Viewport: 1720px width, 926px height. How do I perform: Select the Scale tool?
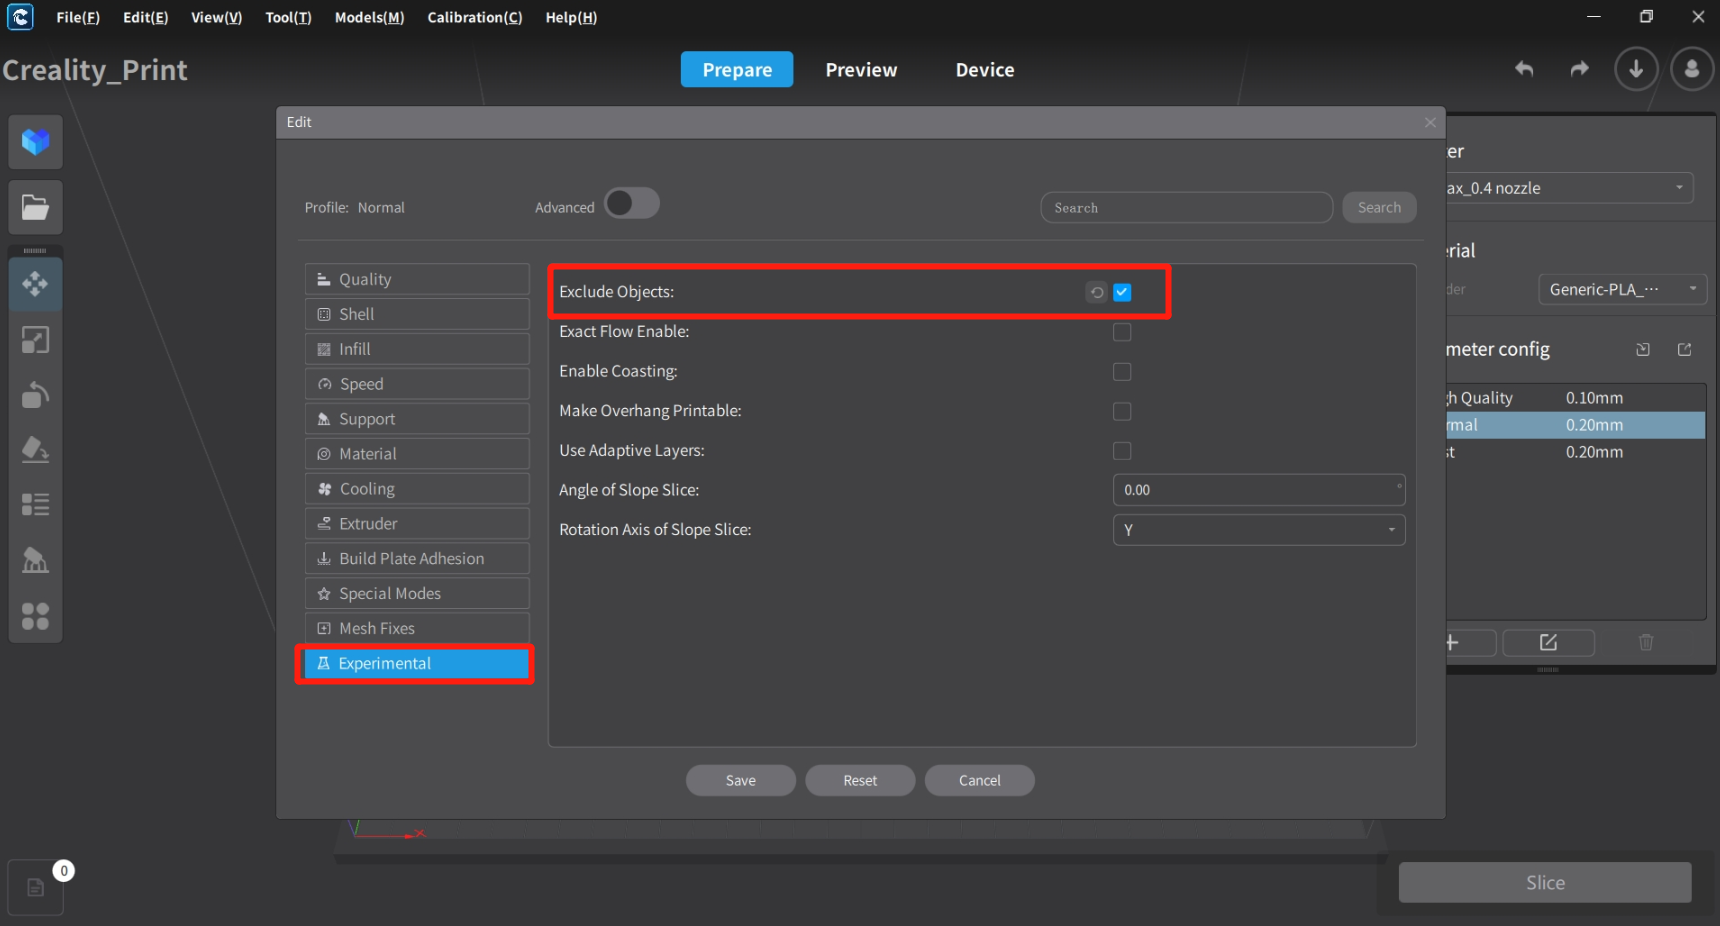coord(35,340)
